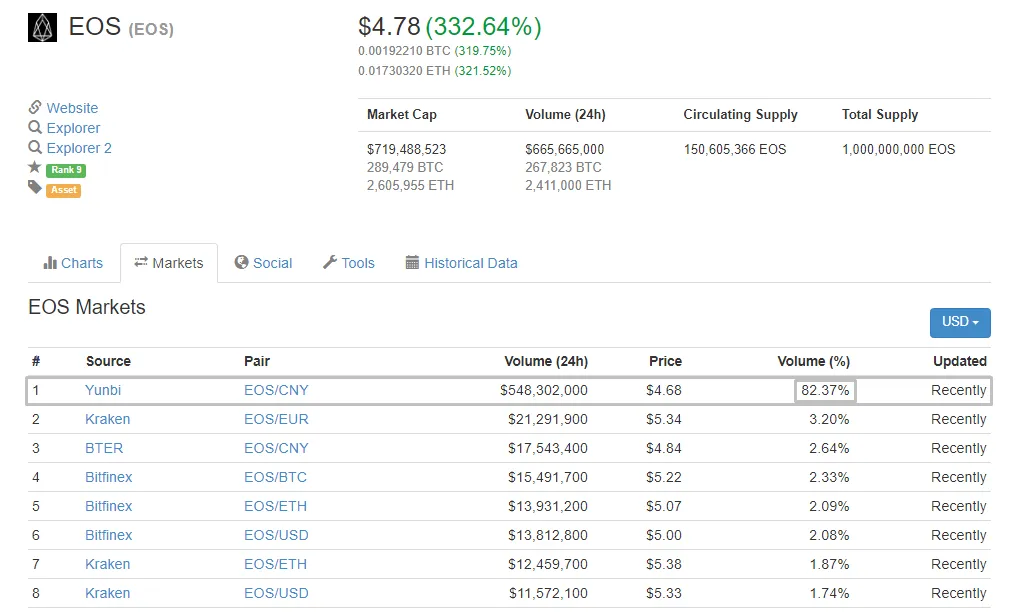Click the Updated column header

(960, 361)
